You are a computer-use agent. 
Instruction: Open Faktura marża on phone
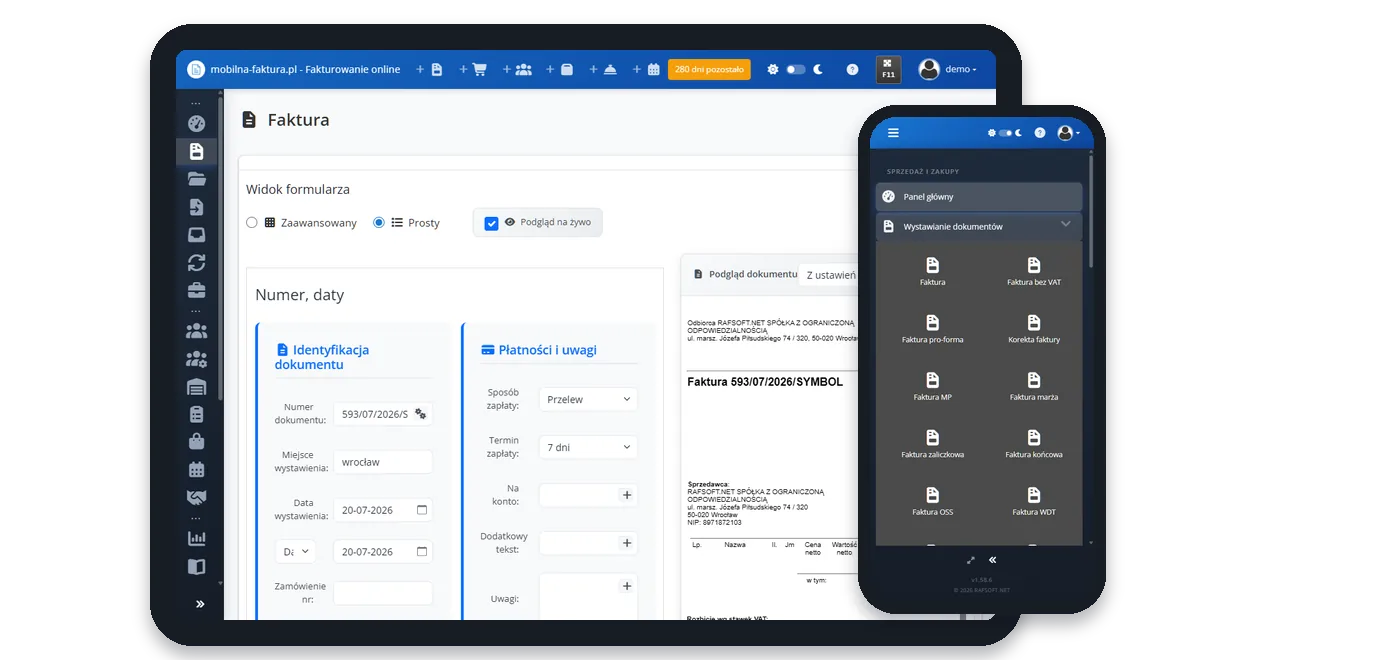coord(1034,386)
